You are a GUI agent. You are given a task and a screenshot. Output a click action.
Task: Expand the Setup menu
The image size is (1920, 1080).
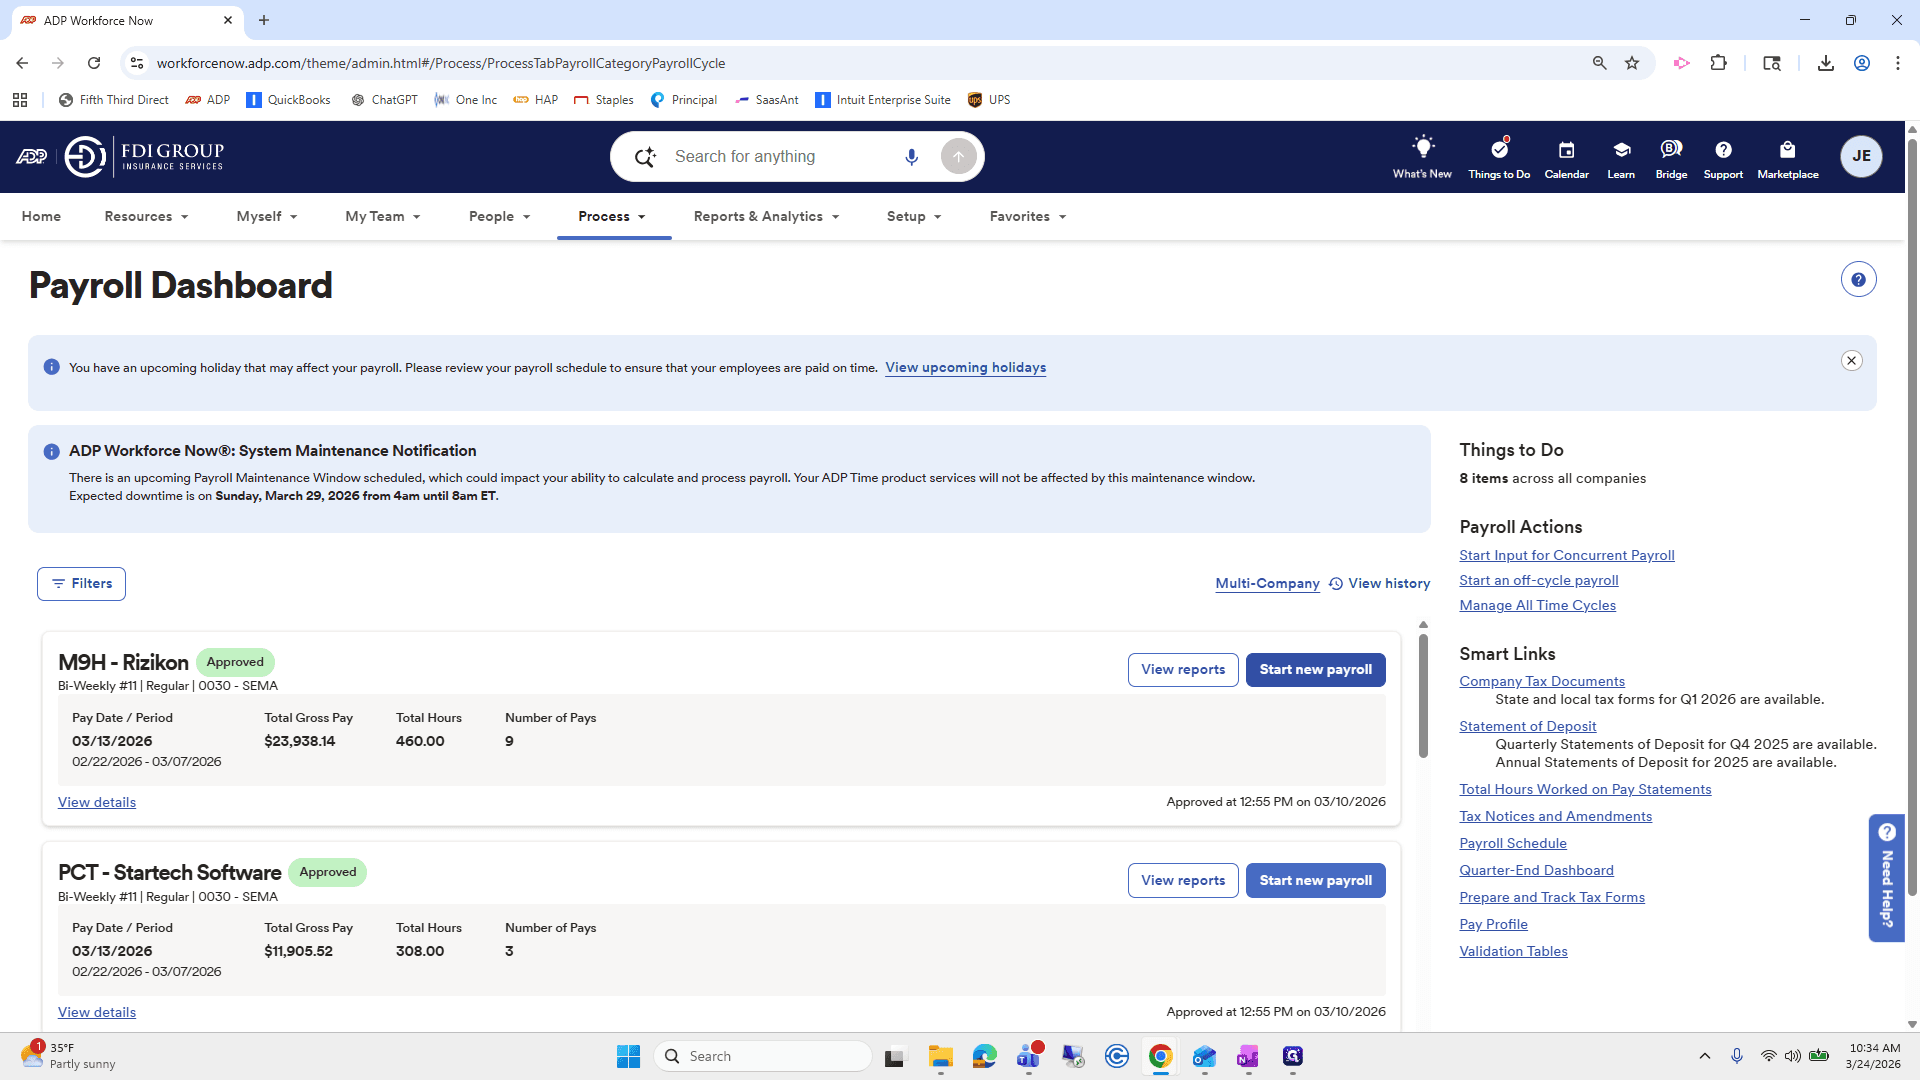pos(914,217)
